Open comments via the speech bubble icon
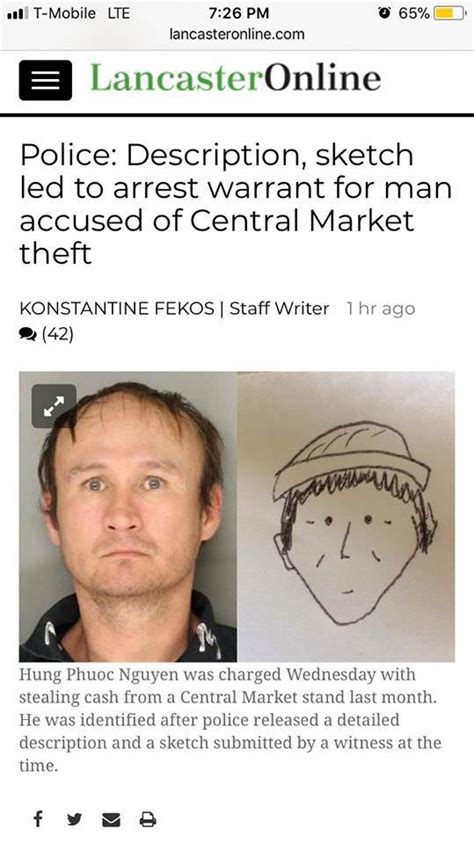 (27, 335)
